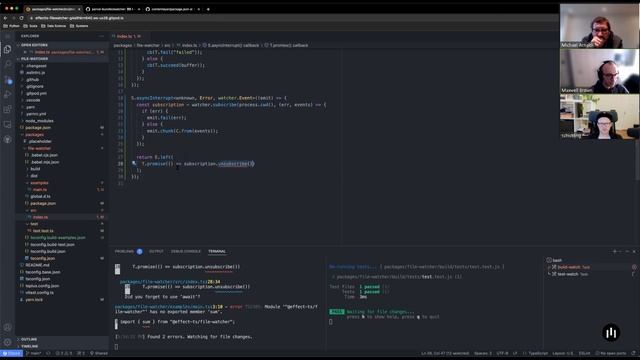Click the Spaces indentation status item
The width and height of the screenshot is (640, 360).
[x=483, y=353]
